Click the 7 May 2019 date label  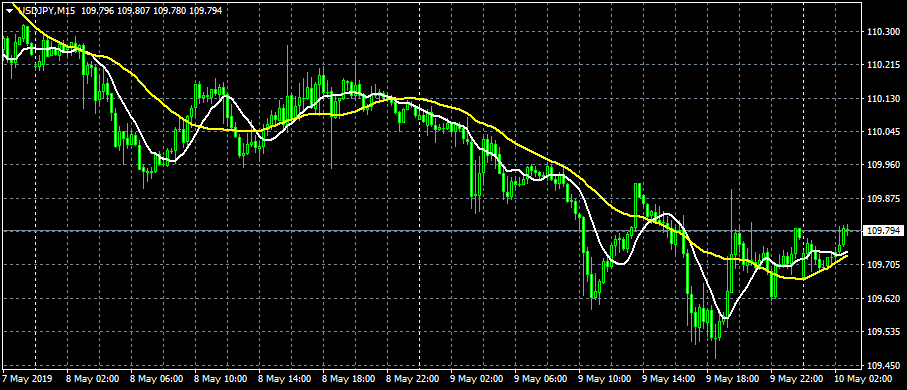27,379
